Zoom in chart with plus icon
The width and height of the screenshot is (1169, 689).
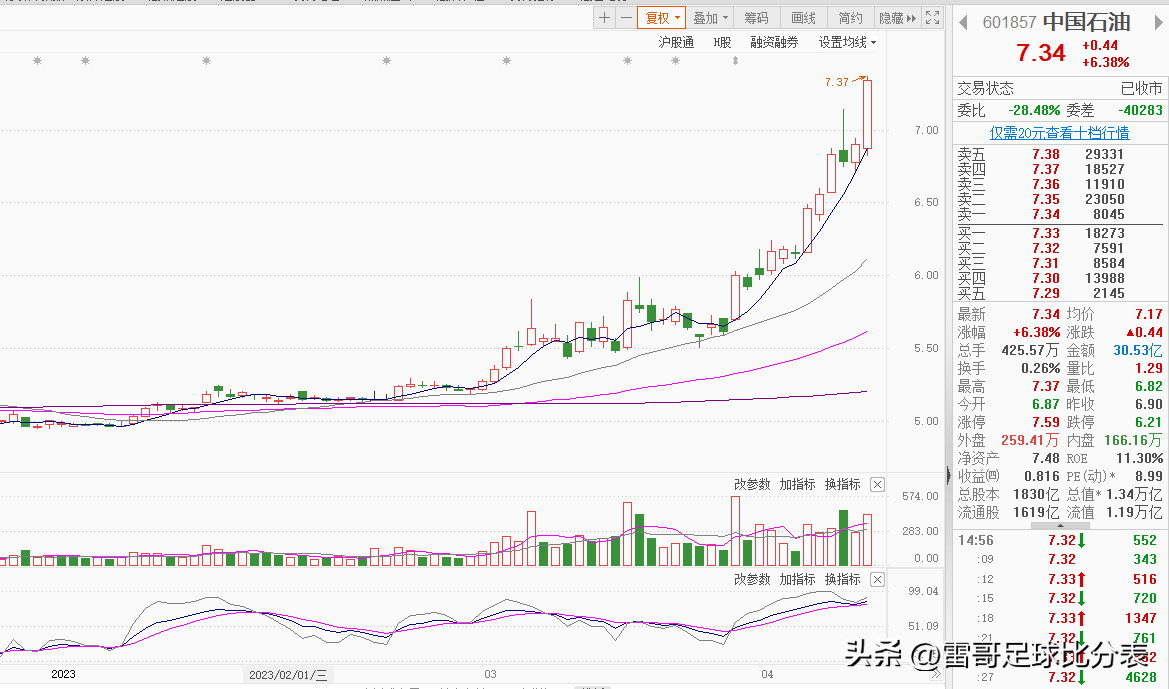(x=604, y=18)
